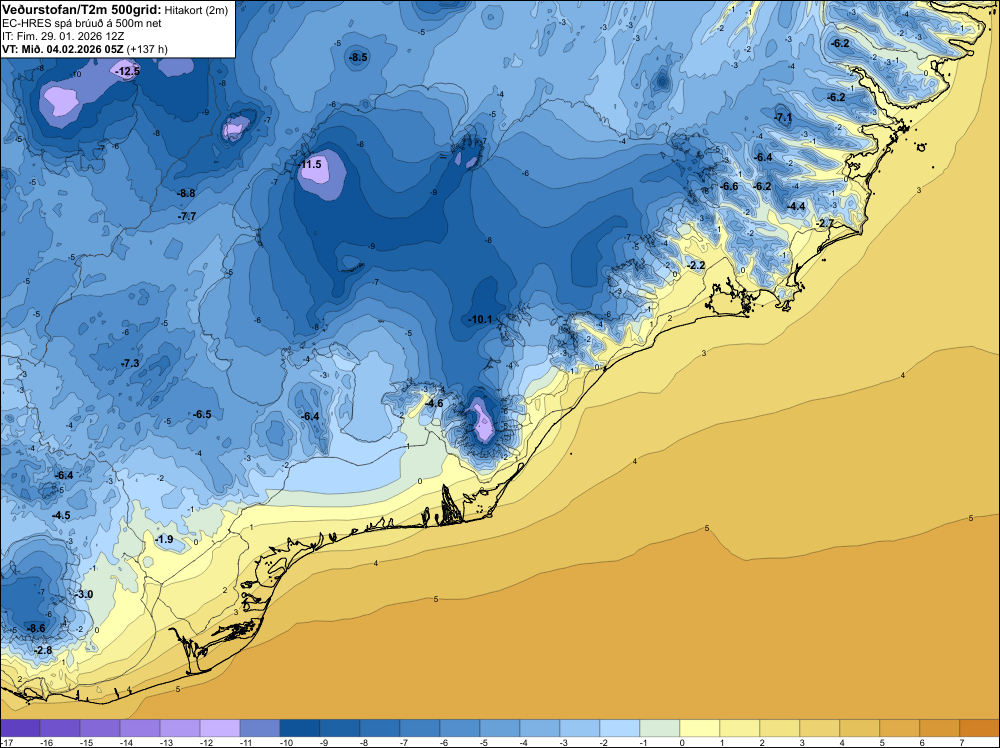
Task: Click the dark blue legend swatch between -10 and -9
Action: [300, 728]
